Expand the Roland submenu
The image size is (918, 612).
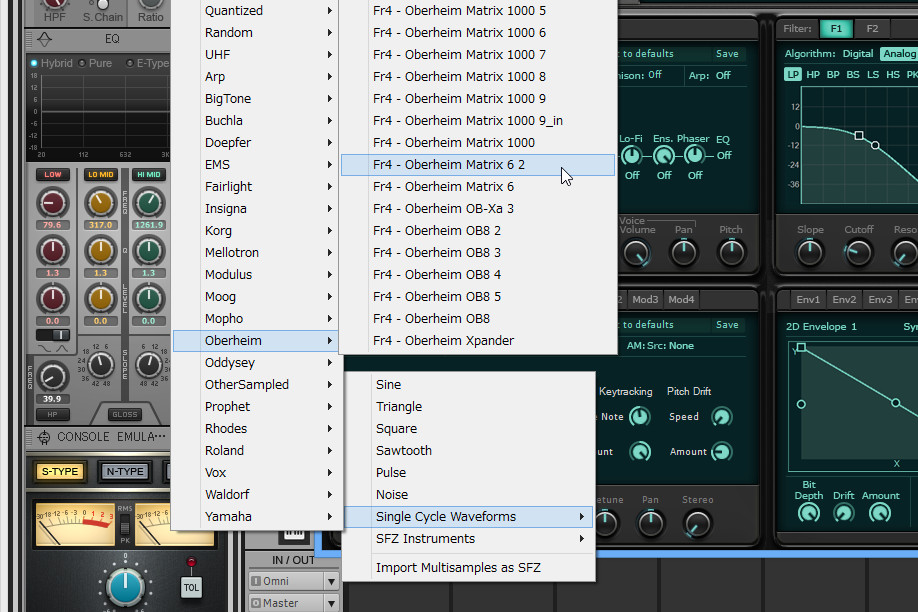256,451
